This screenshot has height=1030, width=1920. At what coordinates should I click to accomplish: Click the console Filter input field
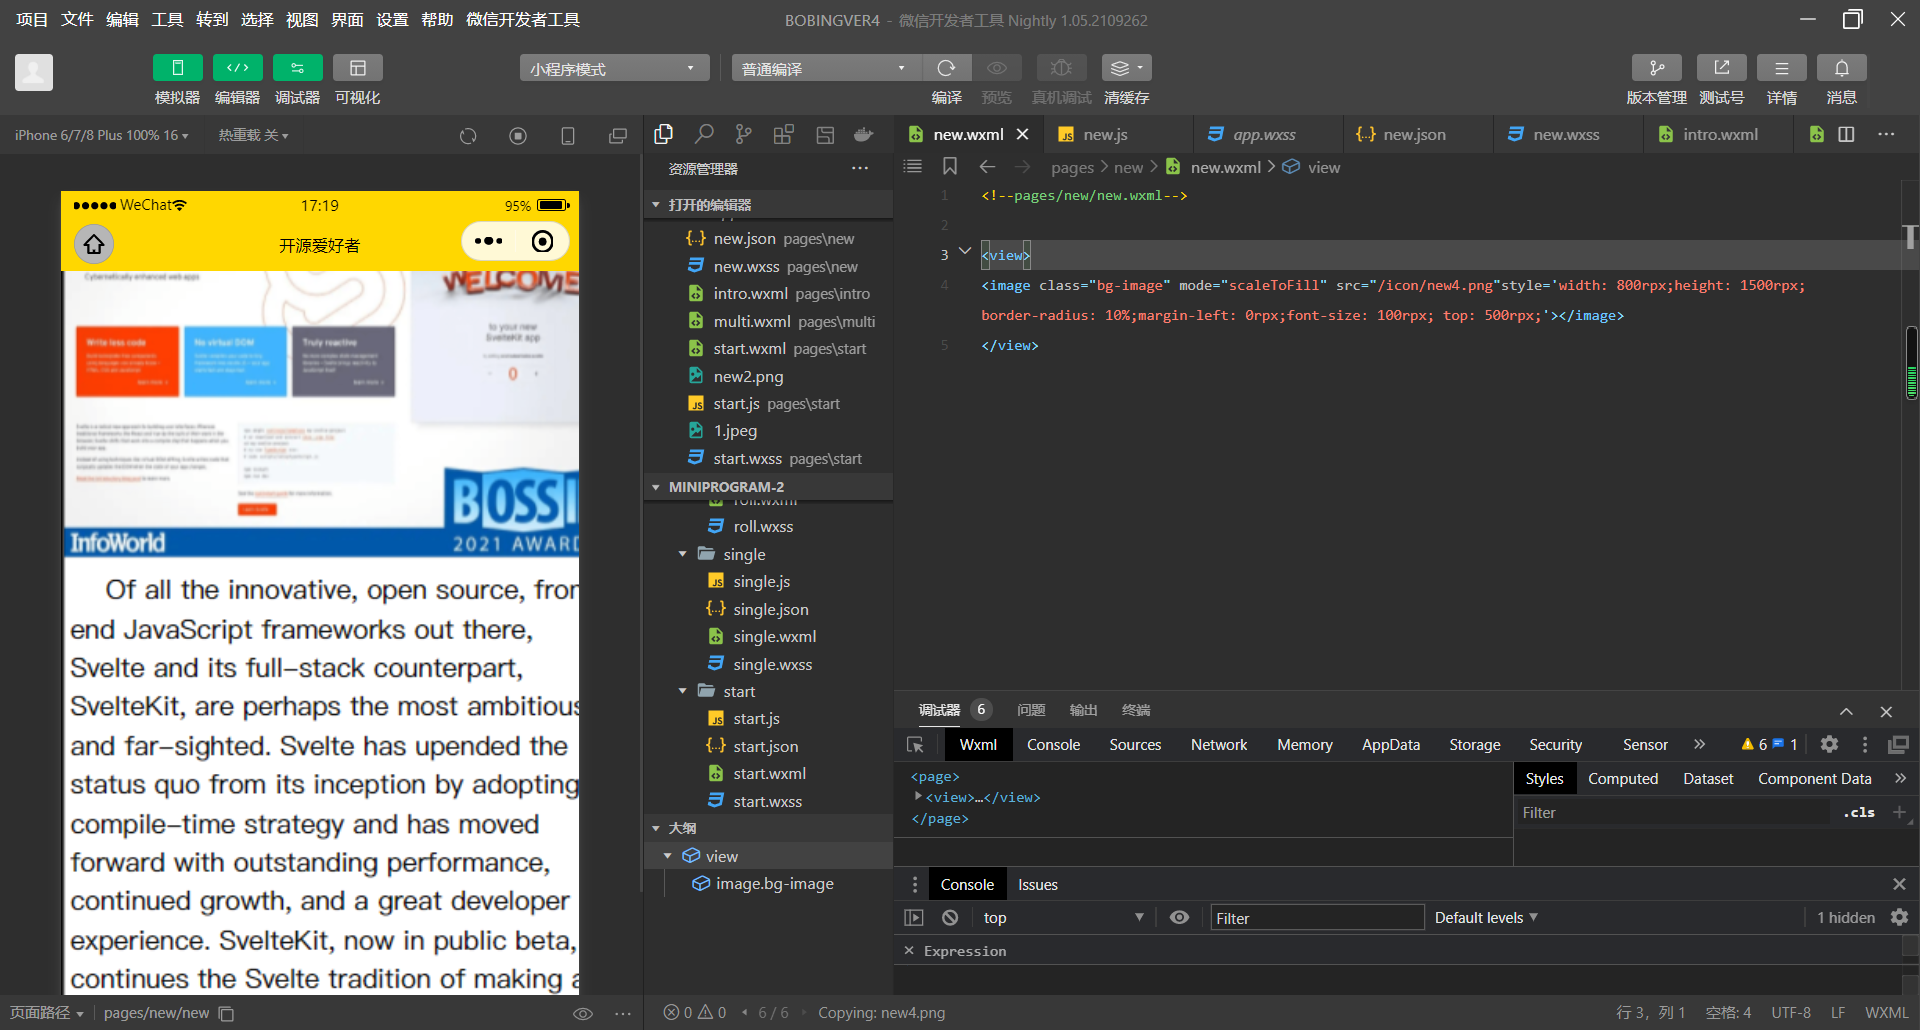[x=1316, y=918]
